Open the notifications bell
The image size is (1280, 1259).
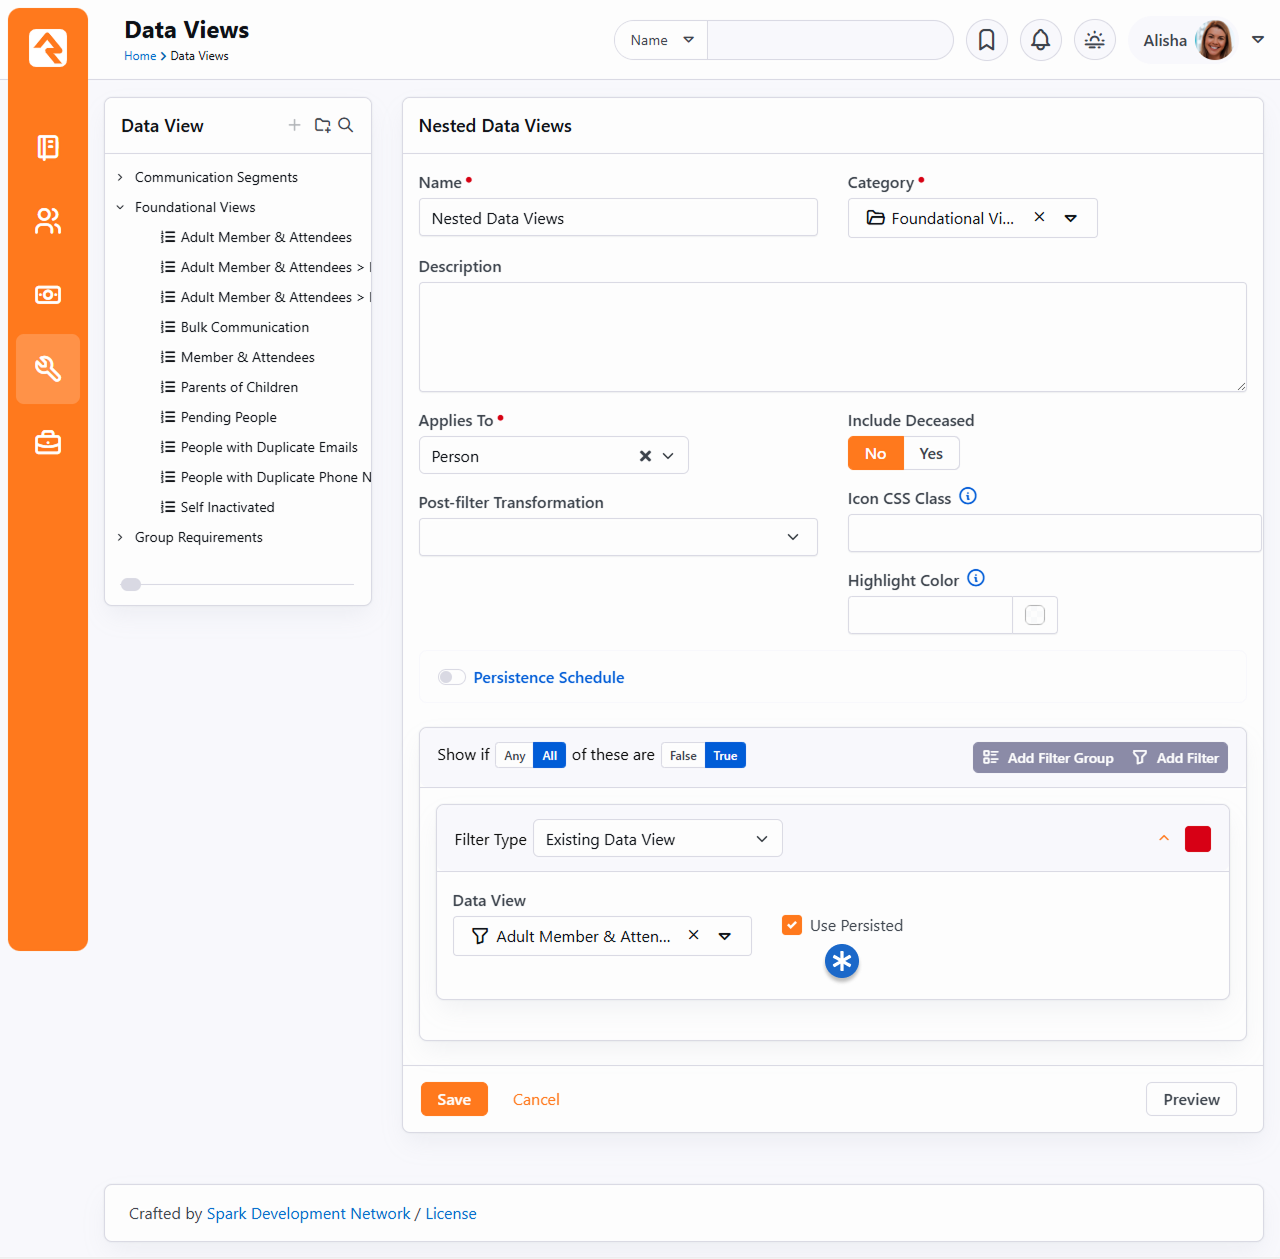[x=1040, y=40]
